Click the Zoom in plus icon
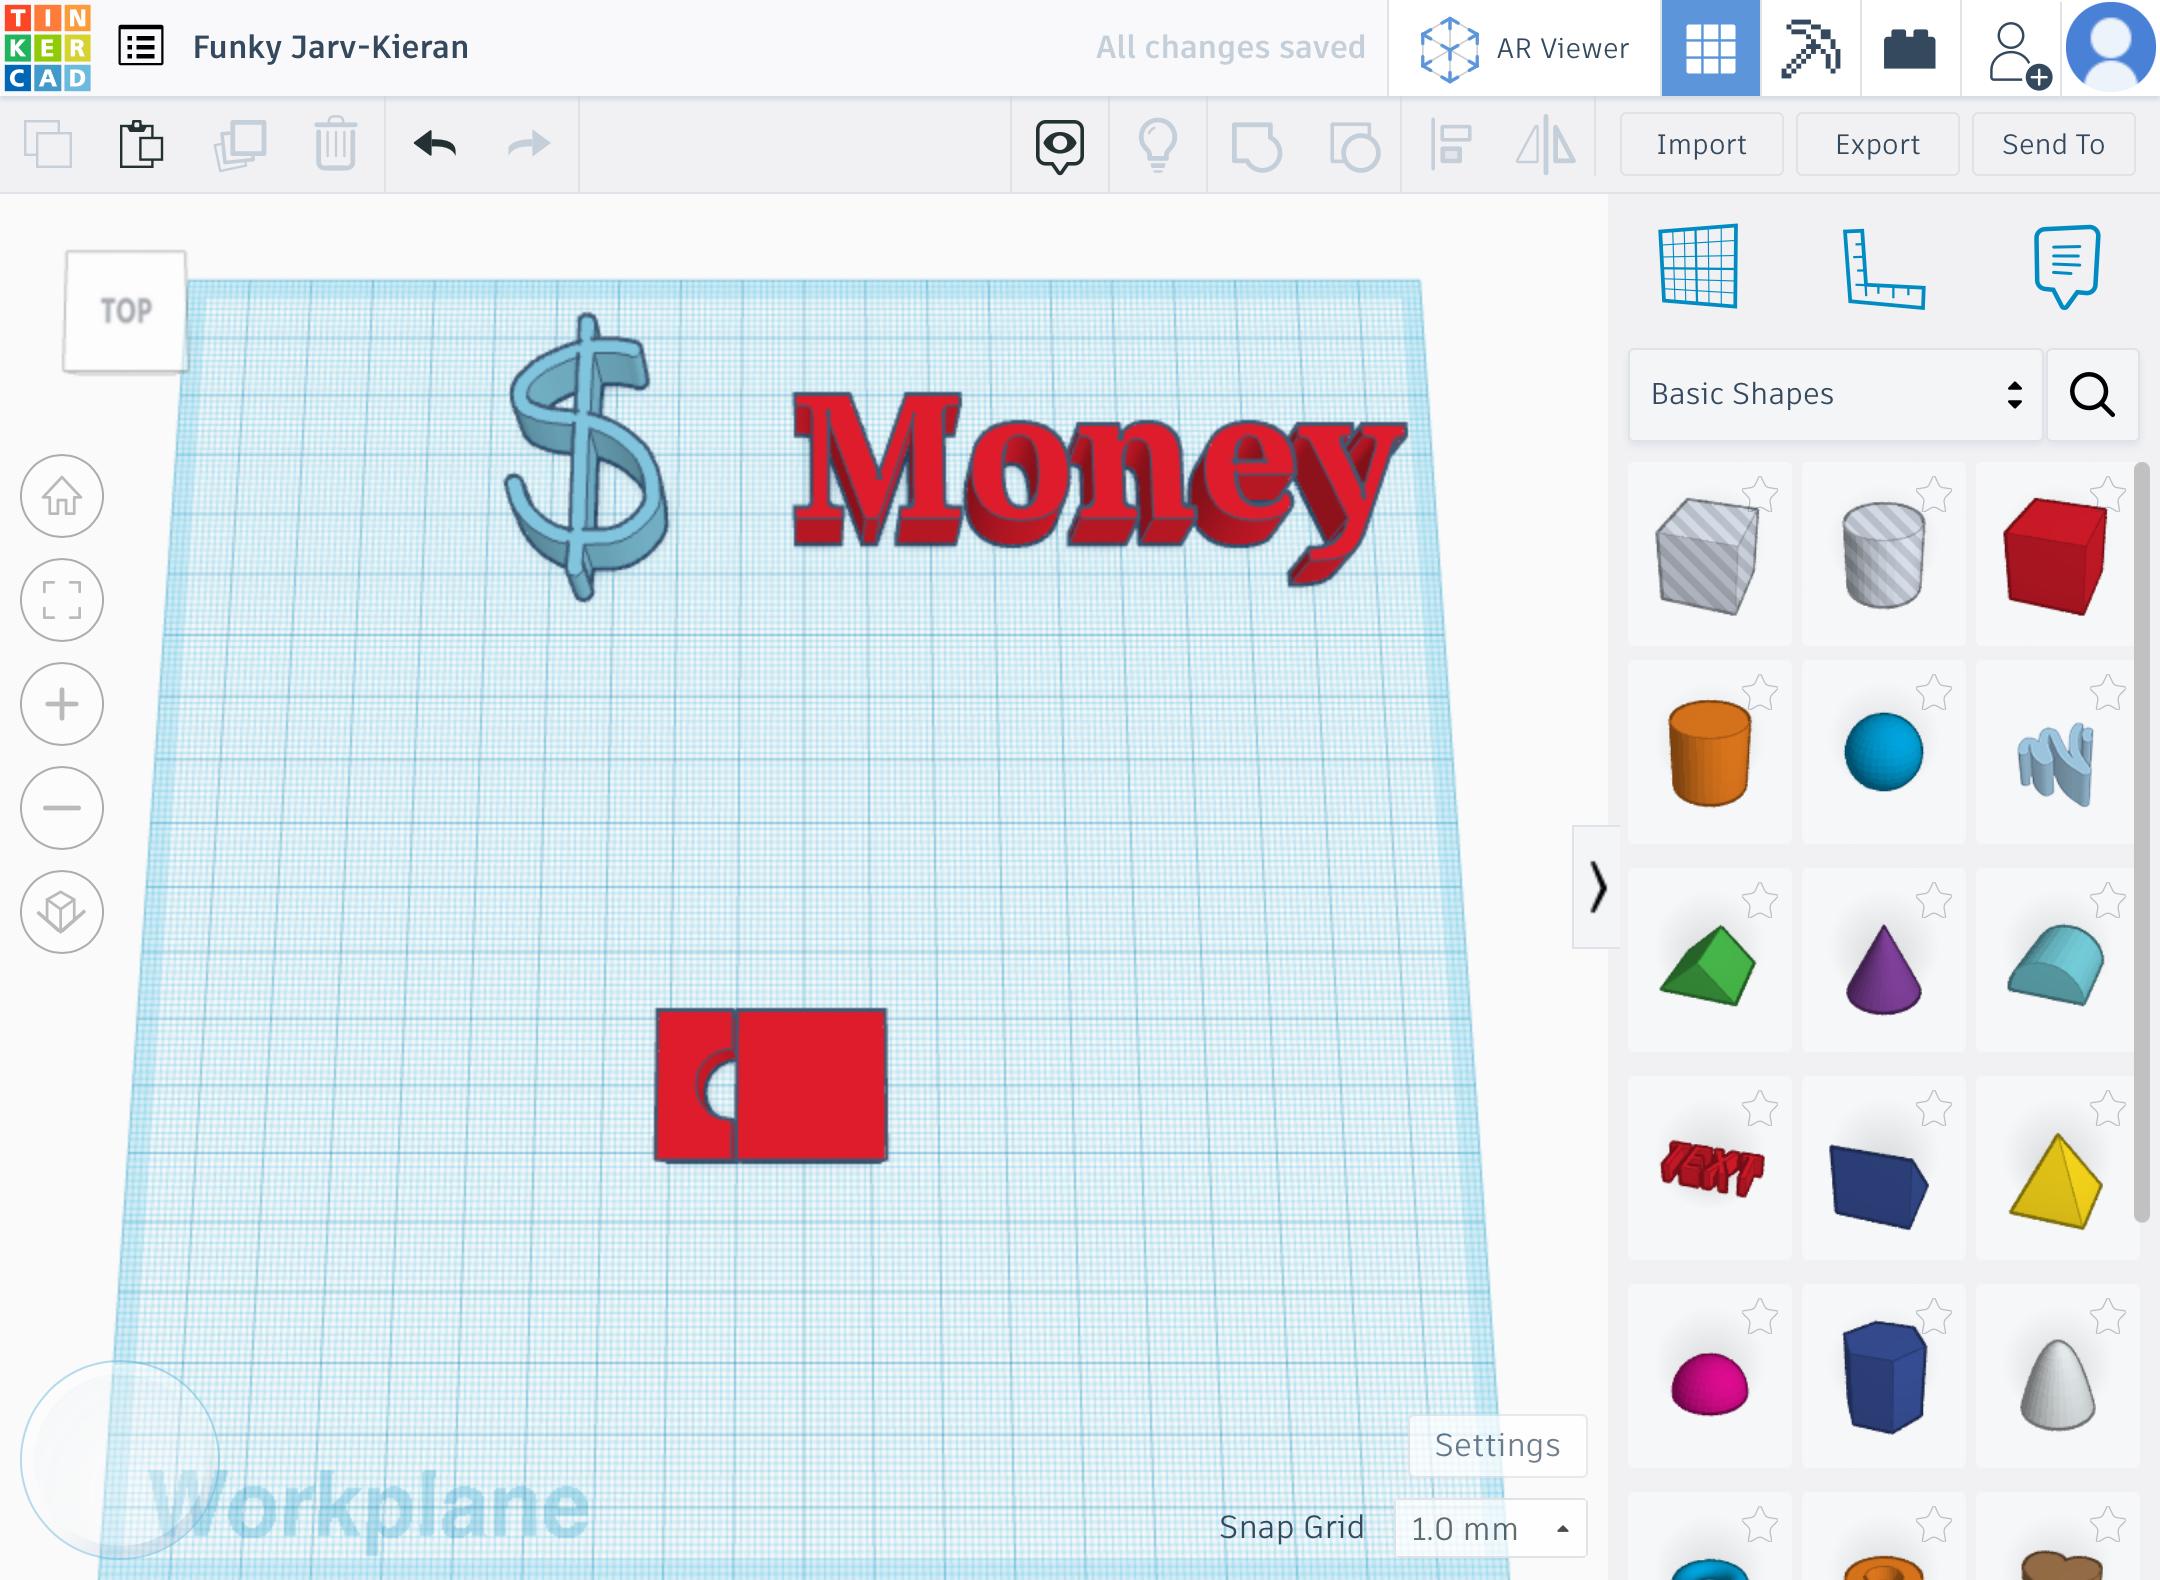2160x1580 pixels. coord(62,704)
